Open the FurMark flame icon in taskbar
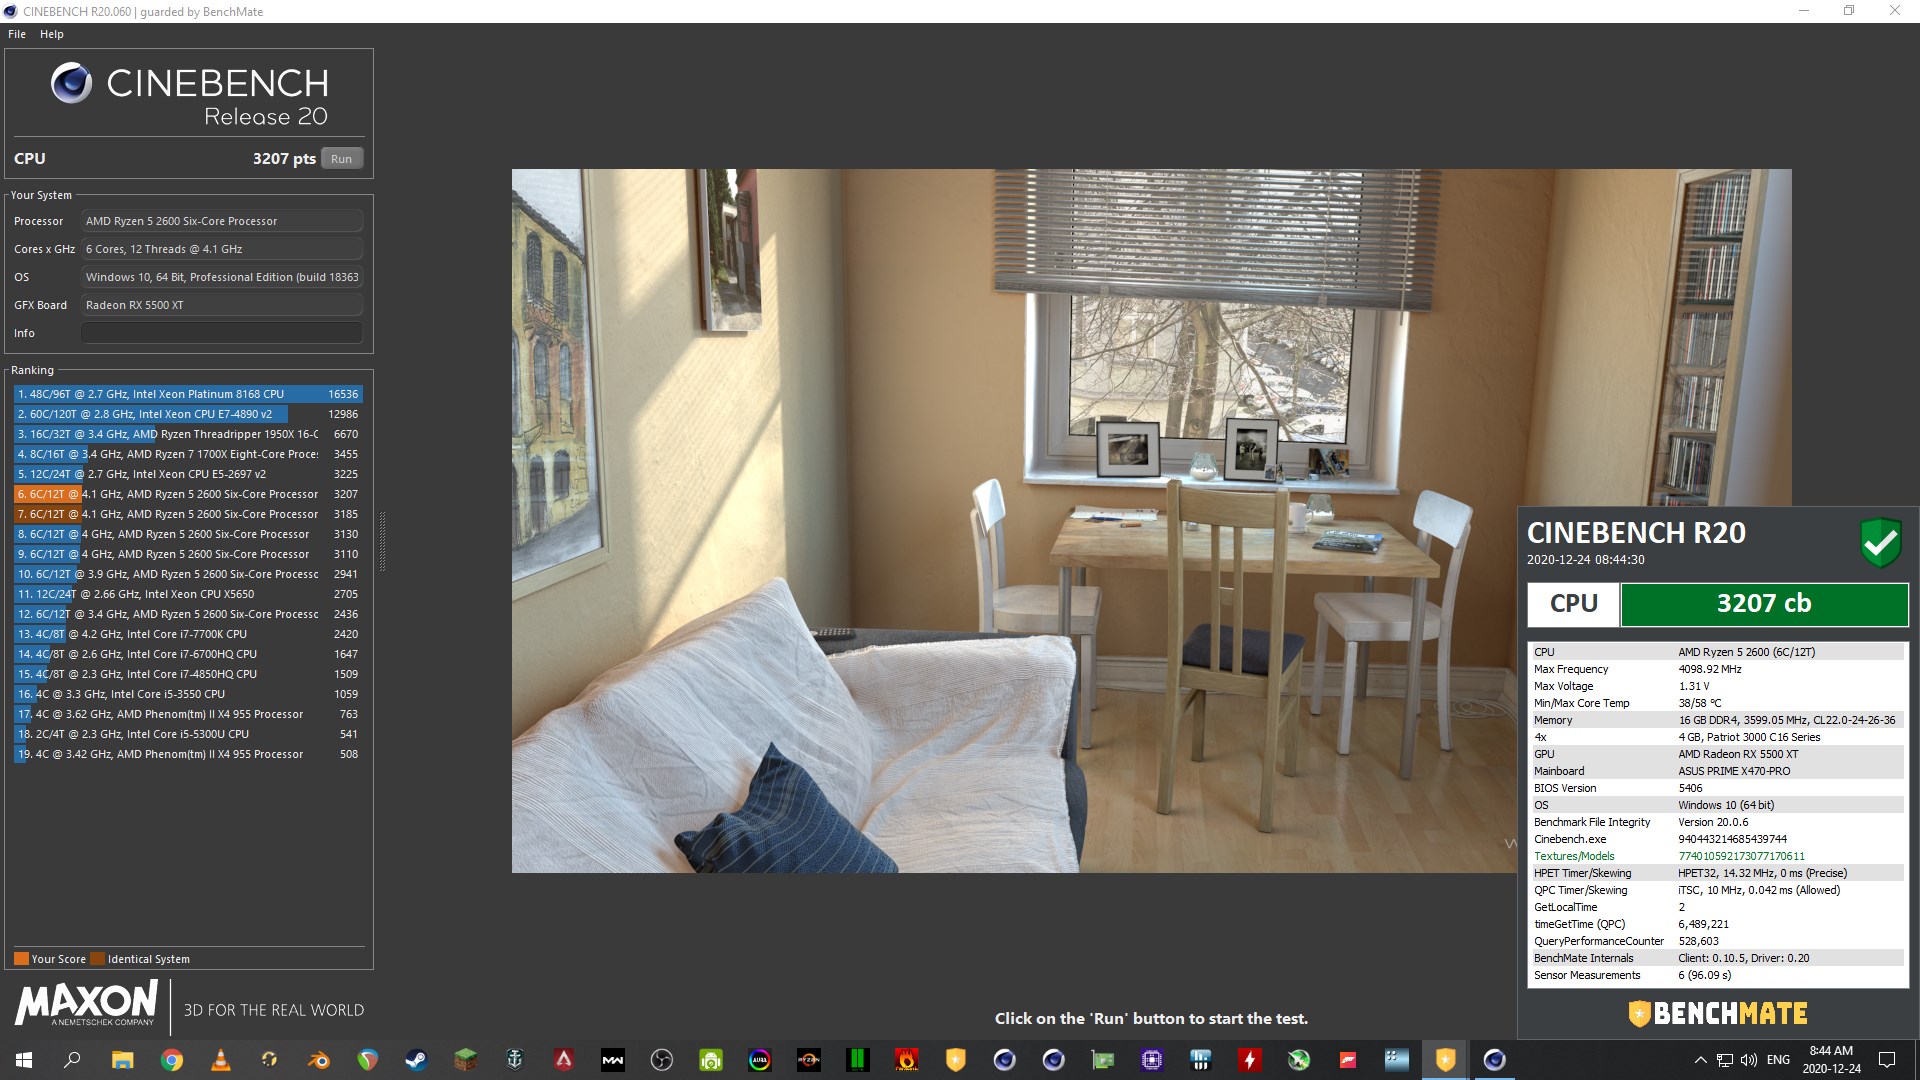The image size is (1920, 1080). pos(906,1060)
